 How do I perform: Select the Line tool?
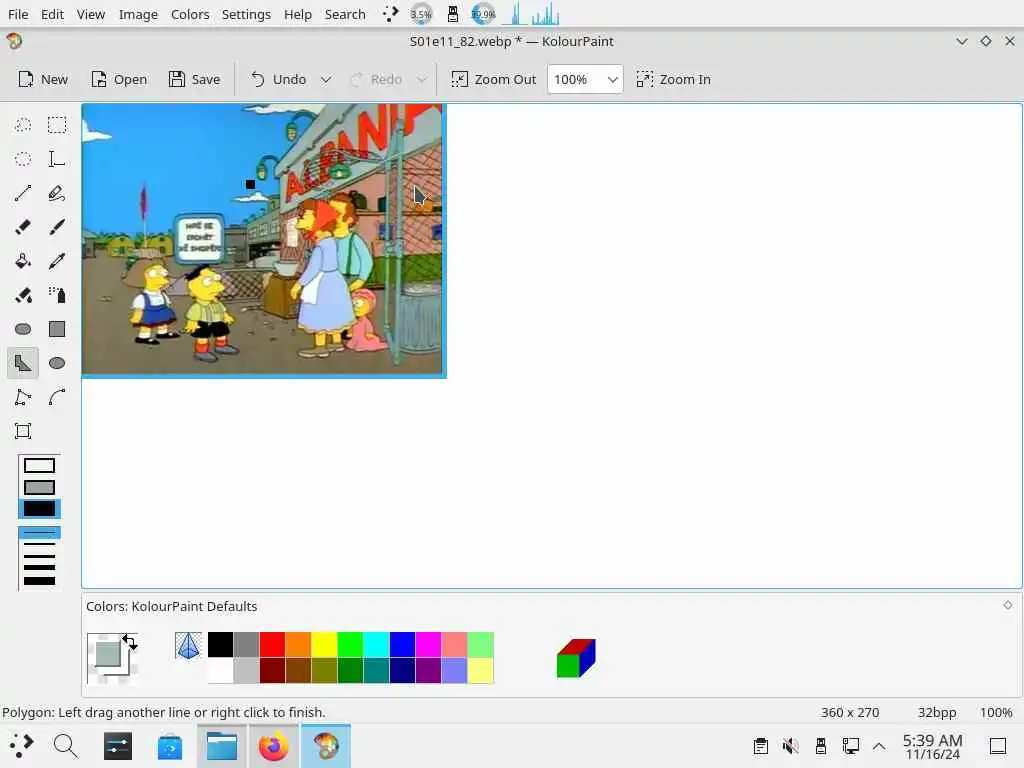[23, 193]
